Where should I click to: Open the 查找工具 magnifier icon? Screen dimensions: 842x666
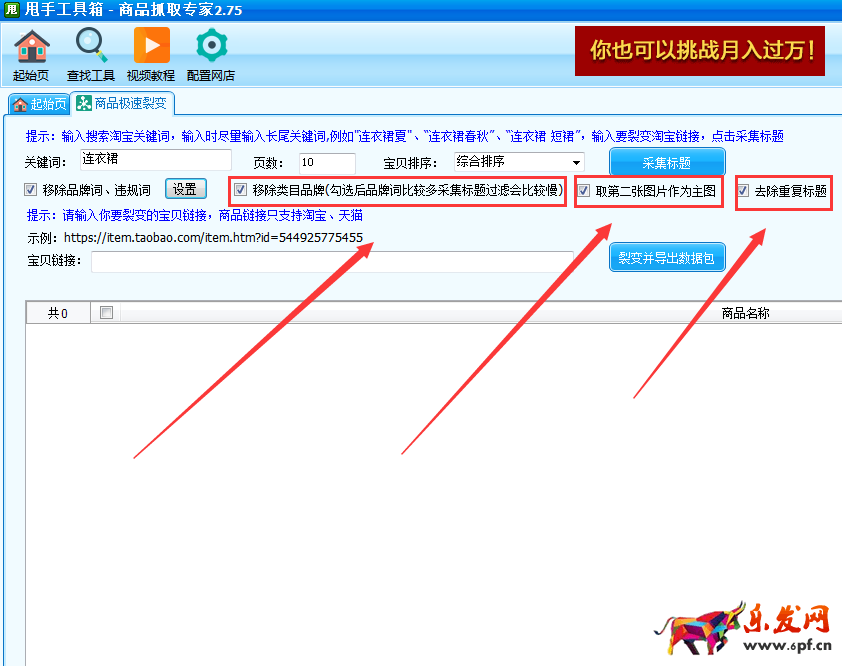[91, 47]
